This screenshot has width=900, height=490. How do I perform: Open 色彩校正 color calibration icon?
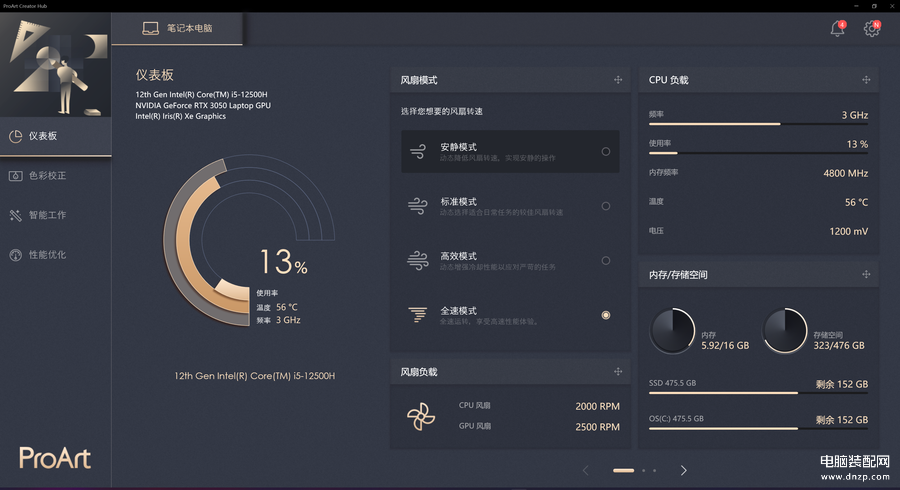click(x=15, y=176)
